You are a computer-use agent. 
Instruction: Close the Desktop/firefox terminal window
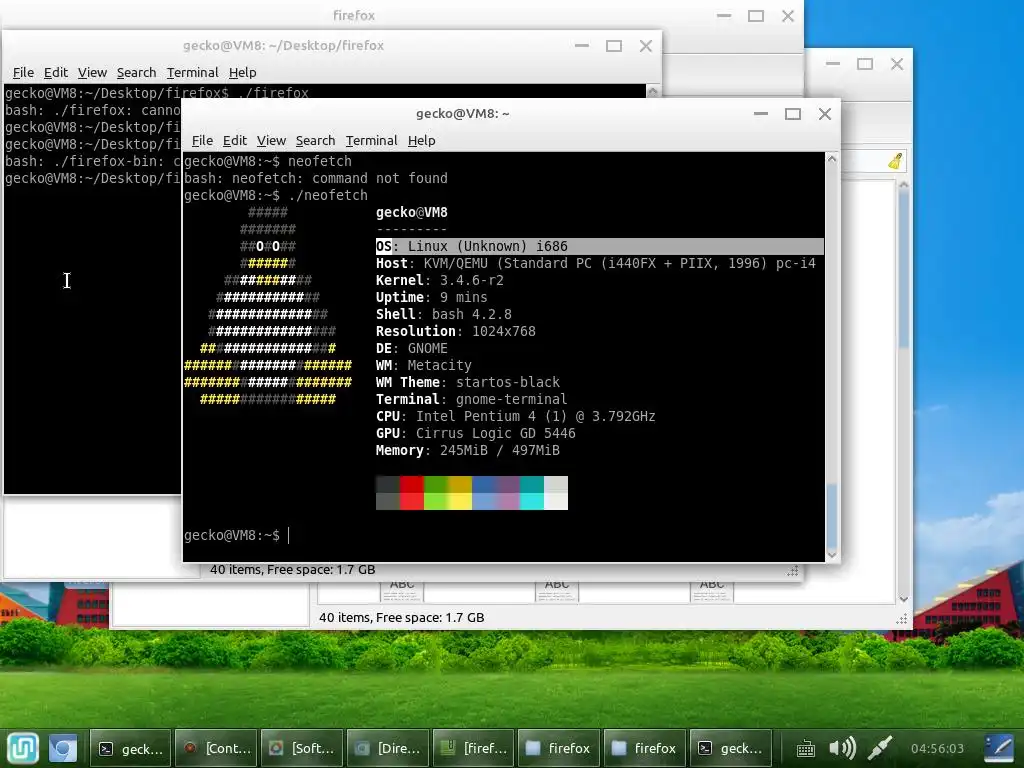coord(646,46)
